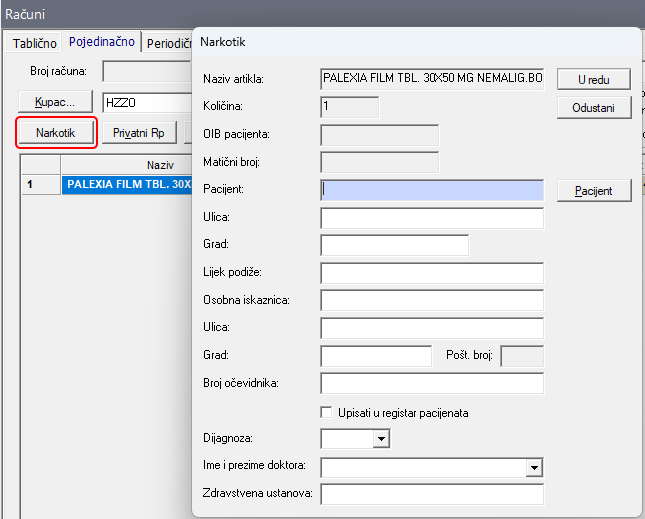This screenshot has height=519, width=645.
Task: Switch to the Tablično tab
Action: [x=34, y=43]
